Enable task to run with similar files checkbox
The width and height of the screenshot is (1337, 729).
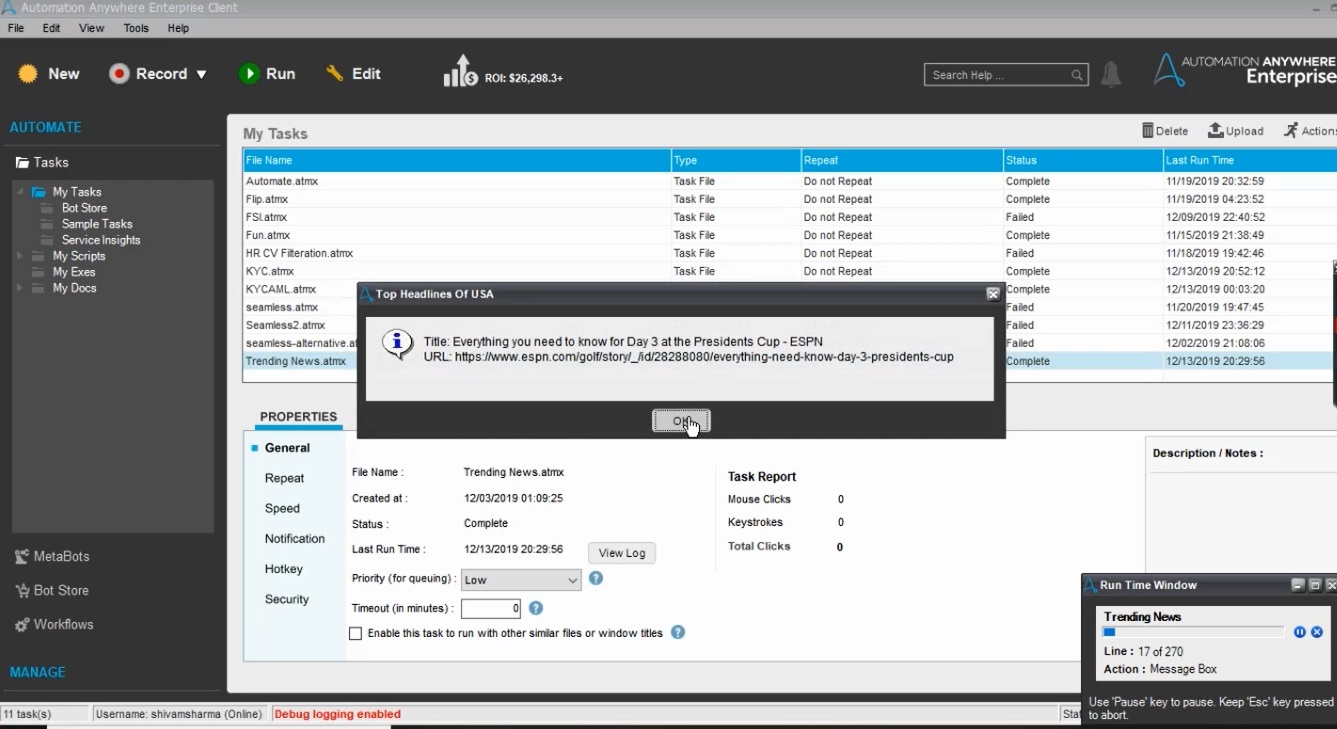pos(355,633)
